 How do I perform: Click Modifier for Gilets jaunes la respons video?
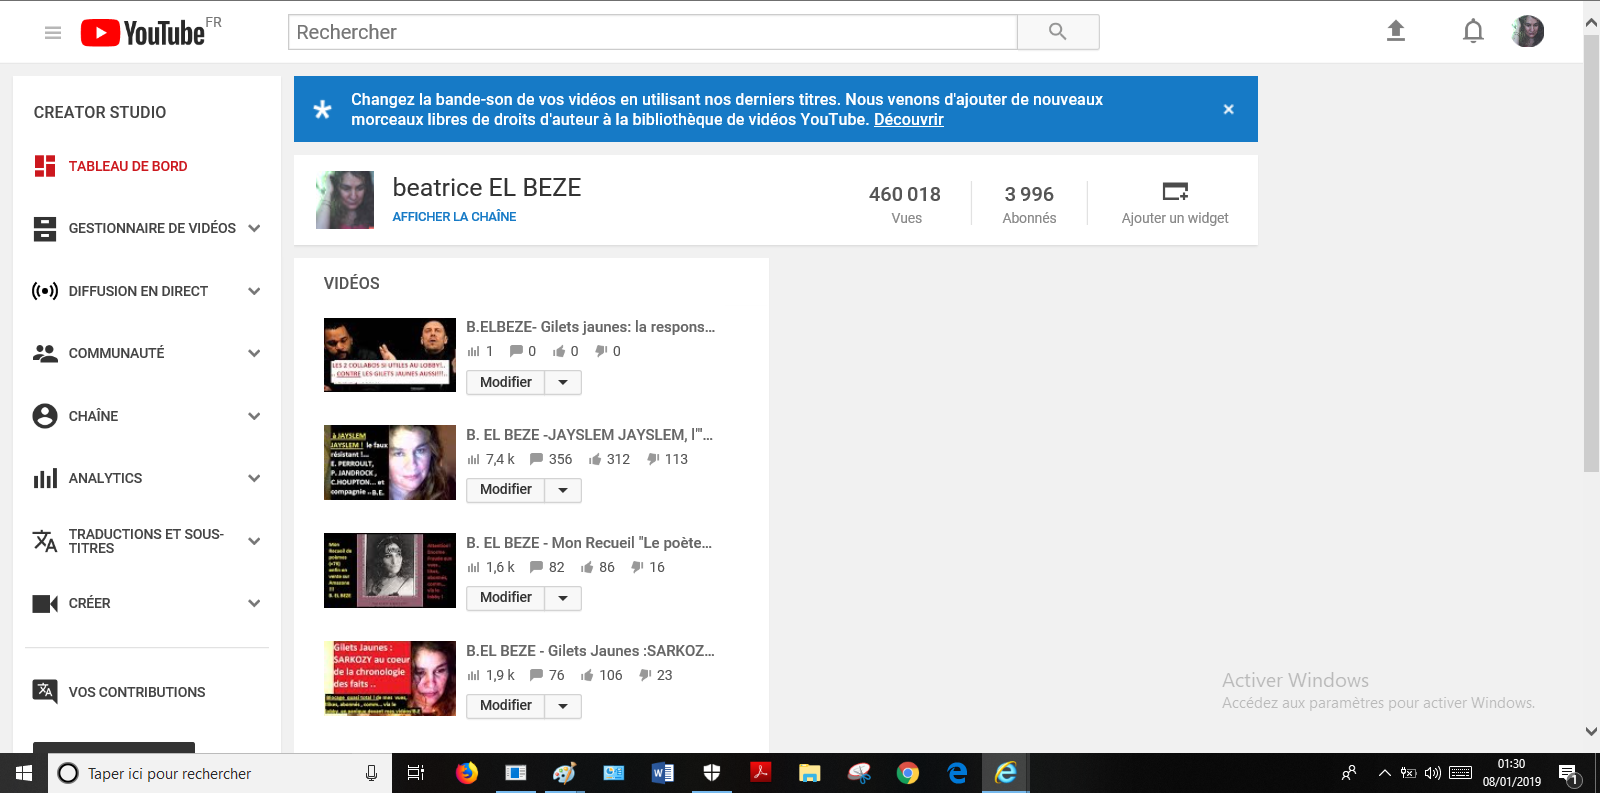[x=506, y=382]
